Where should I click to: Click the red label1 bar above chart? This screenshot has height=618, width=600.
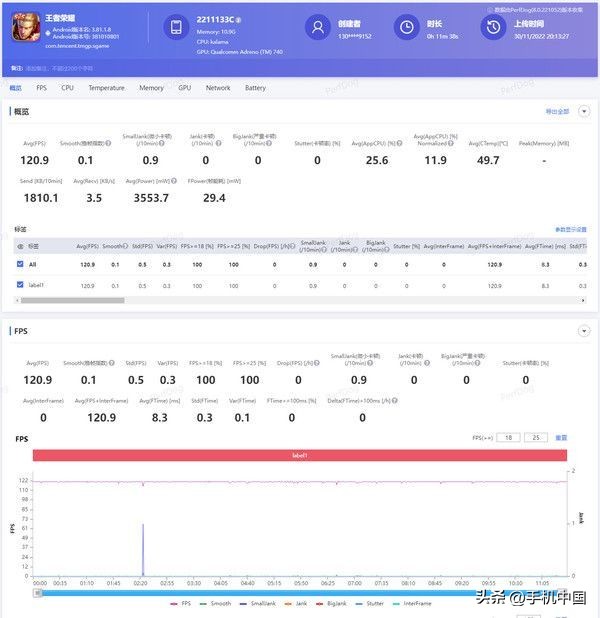(x=299, y=455)
